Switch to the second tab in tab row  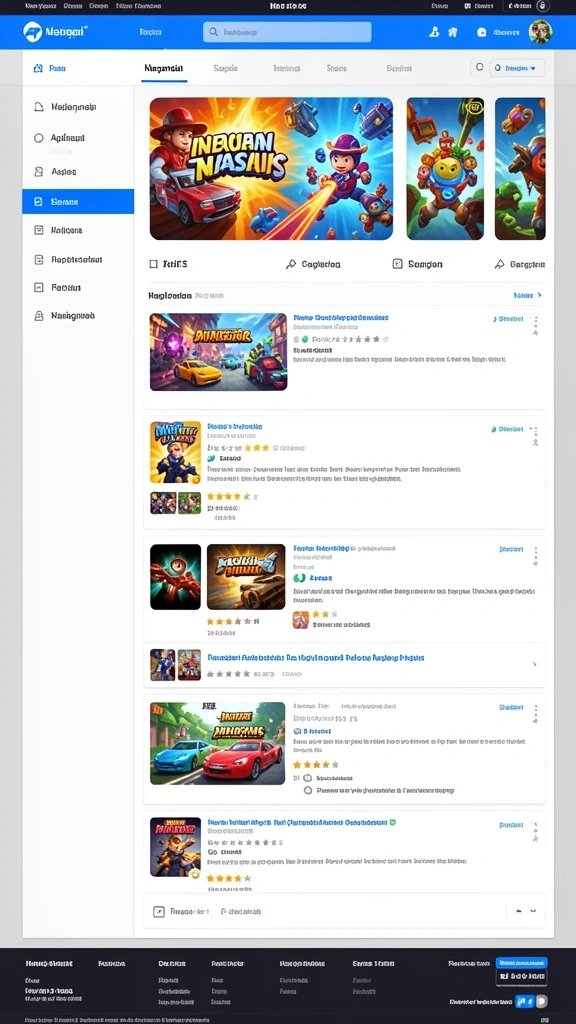(x=225, y=68)
